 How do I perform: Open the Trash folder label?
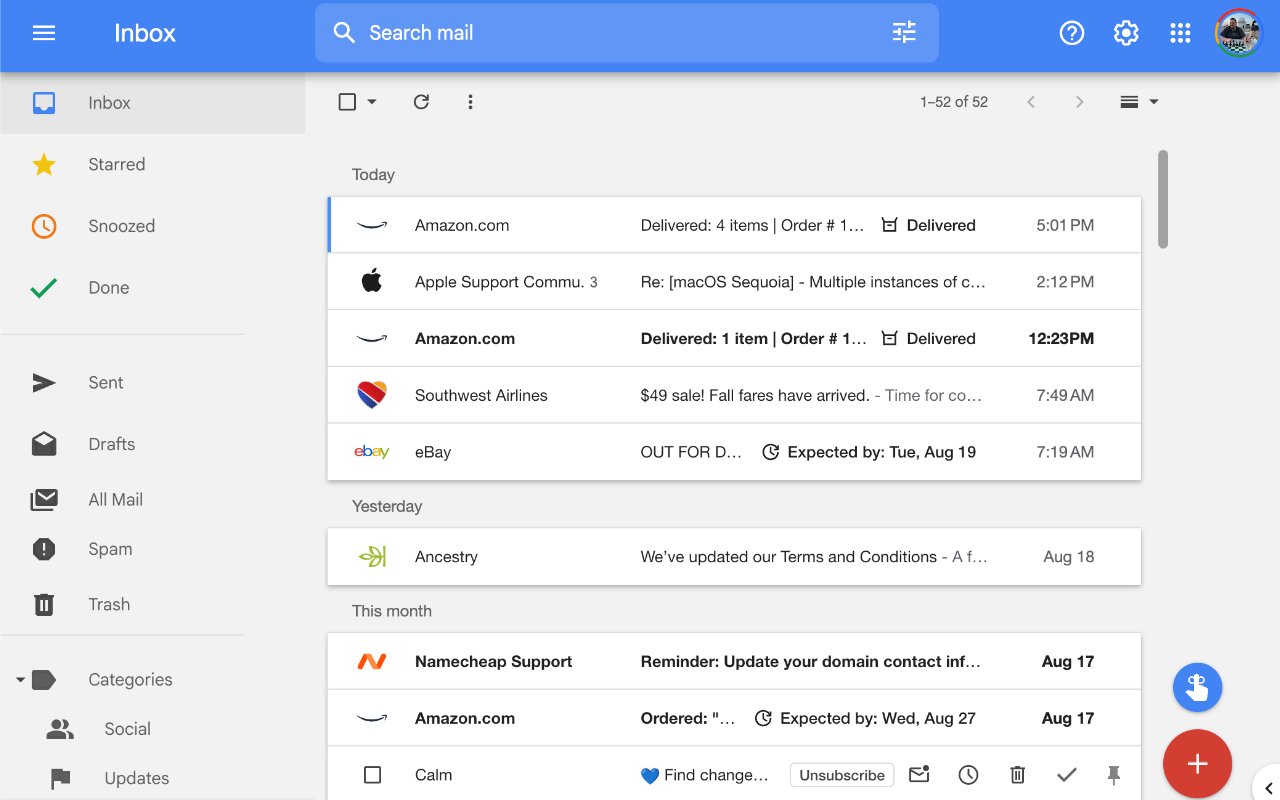point(109,604)
